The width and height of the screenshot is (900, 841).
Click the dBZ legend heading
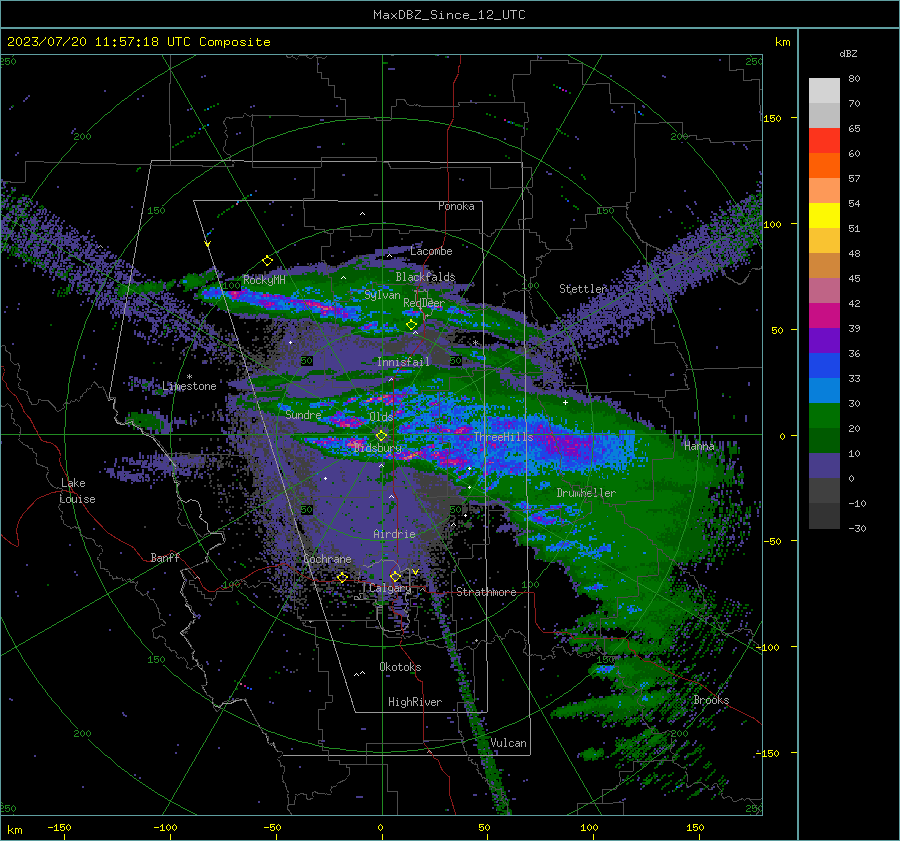click(848, 53)
